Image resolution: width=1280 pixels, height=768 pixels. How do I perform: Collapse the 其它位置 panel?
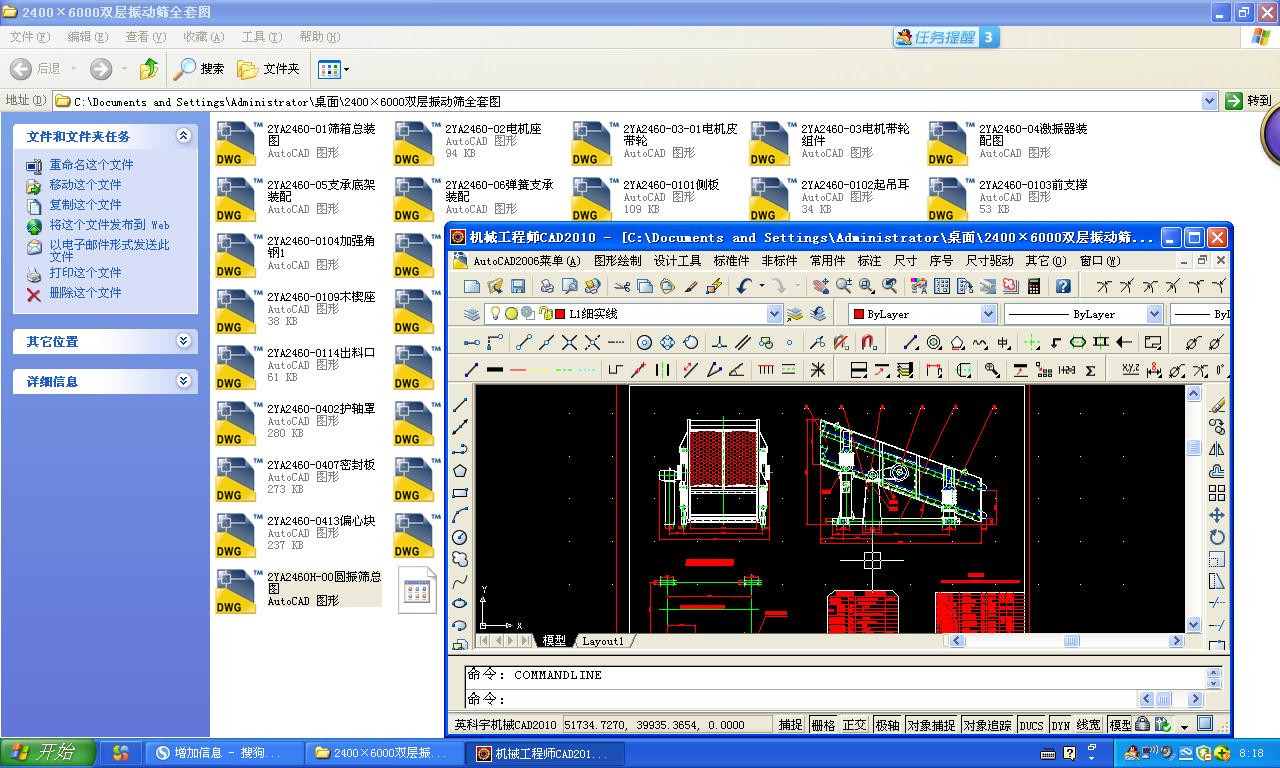coord(183,341)
